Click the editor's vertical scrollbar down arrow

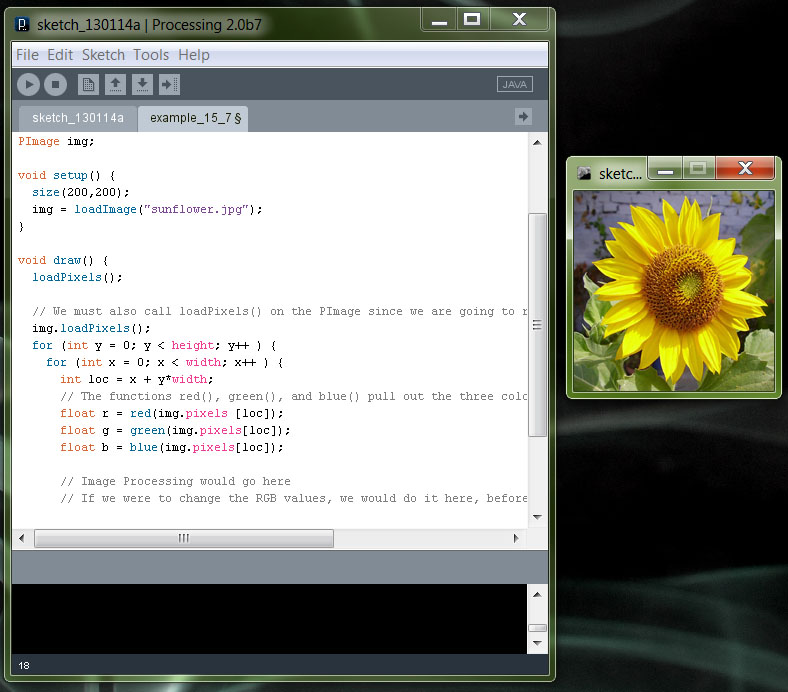[537, 517]
